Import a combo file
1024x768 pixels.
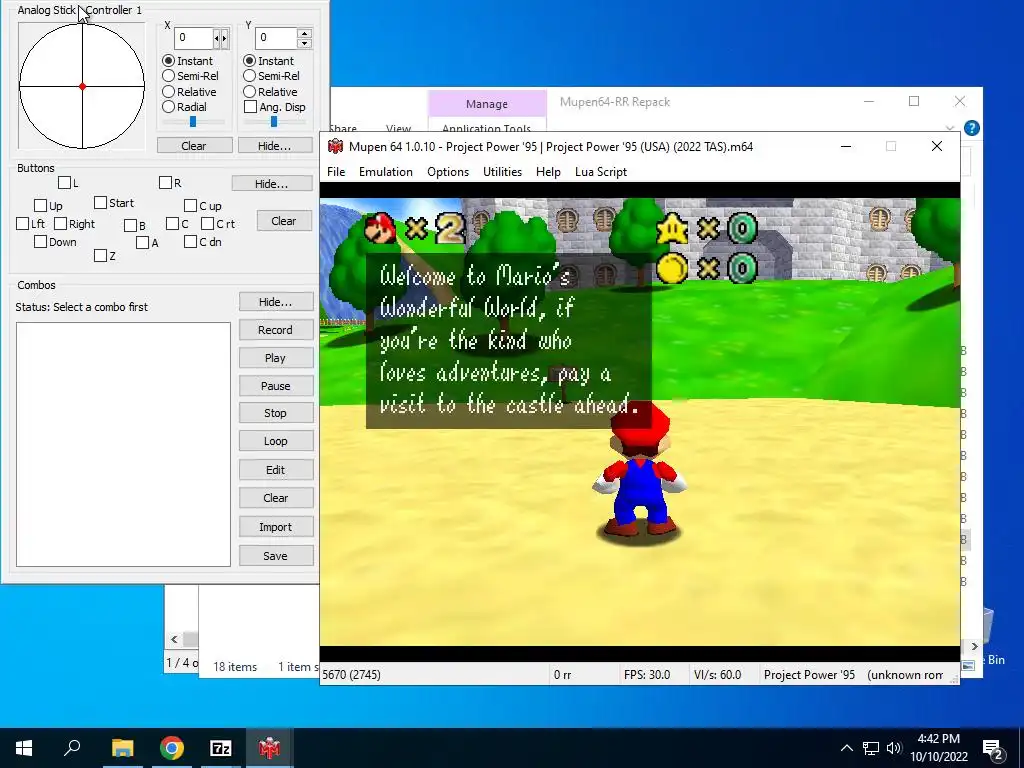[x=276, y=528]
